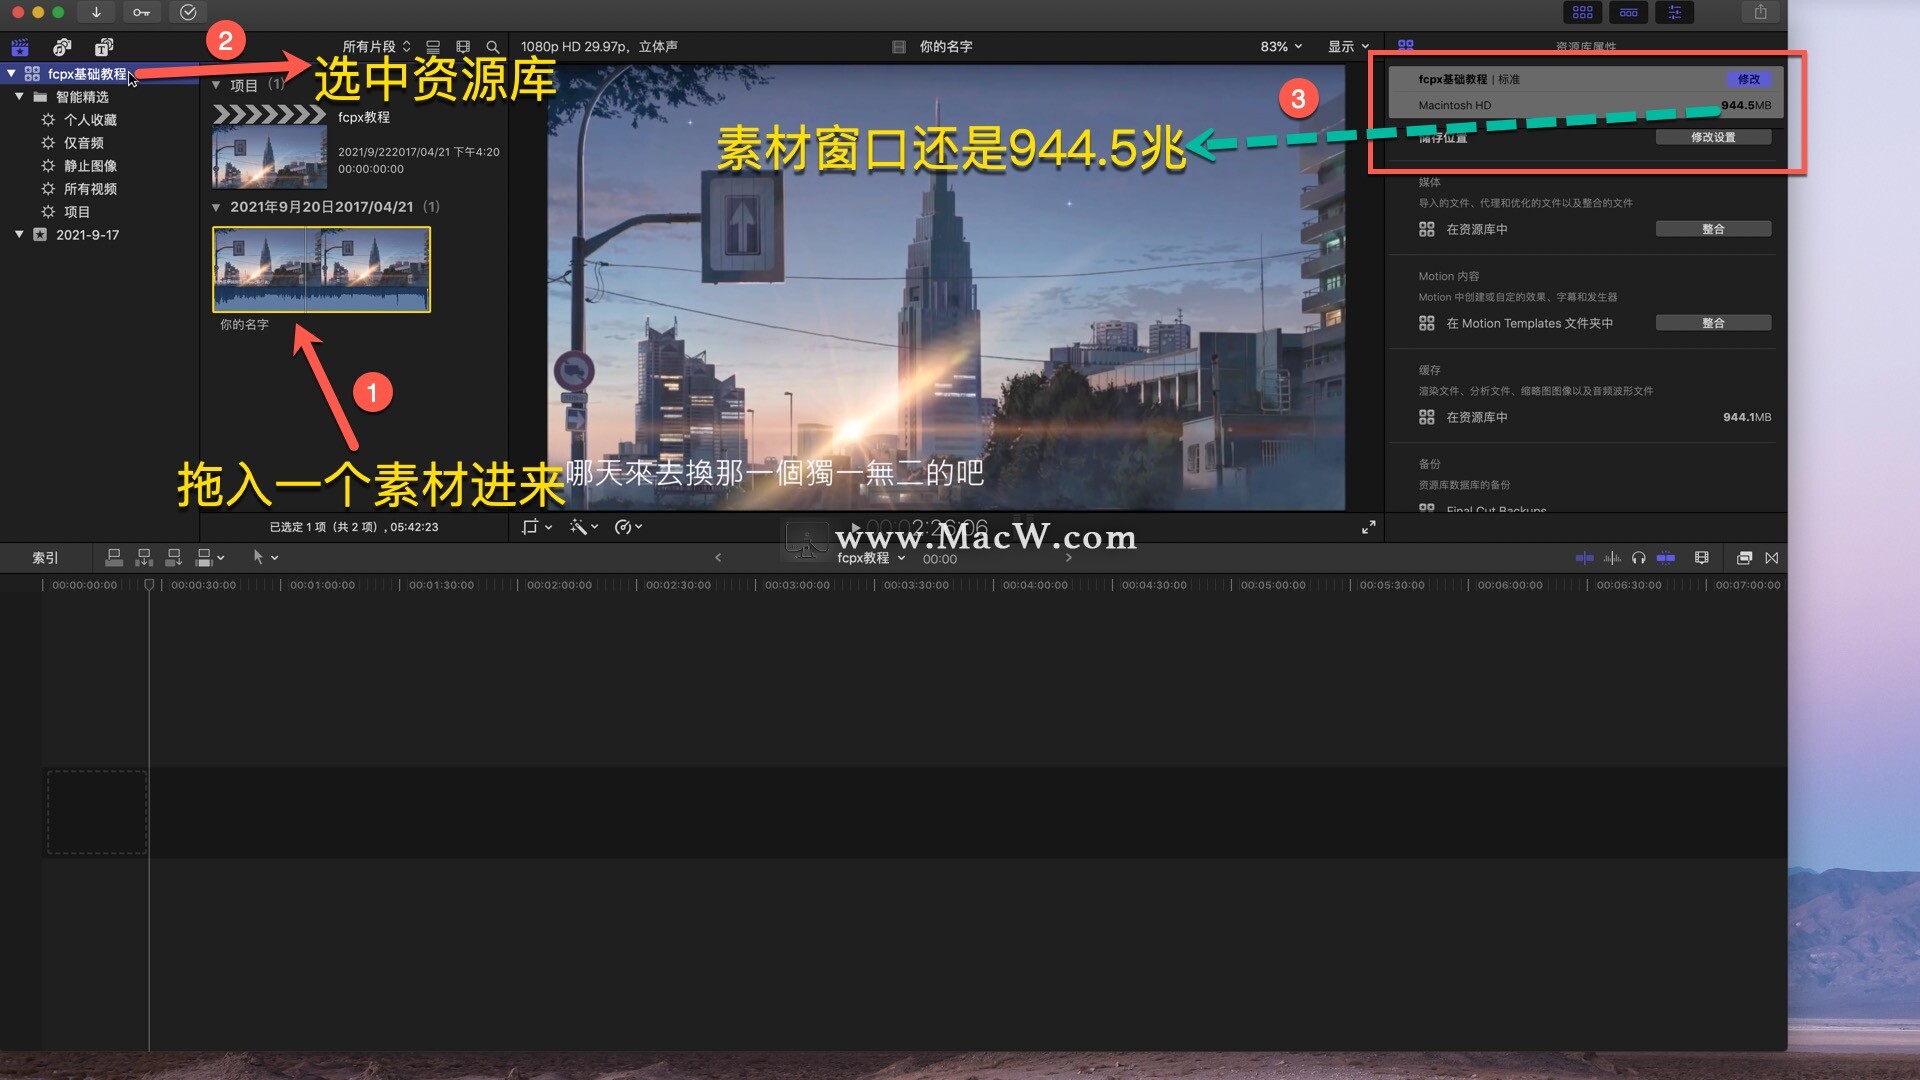Click the Share export icon
Screen dimensions: 1920x1080
pyautogui.click(x=1760, y=12)
